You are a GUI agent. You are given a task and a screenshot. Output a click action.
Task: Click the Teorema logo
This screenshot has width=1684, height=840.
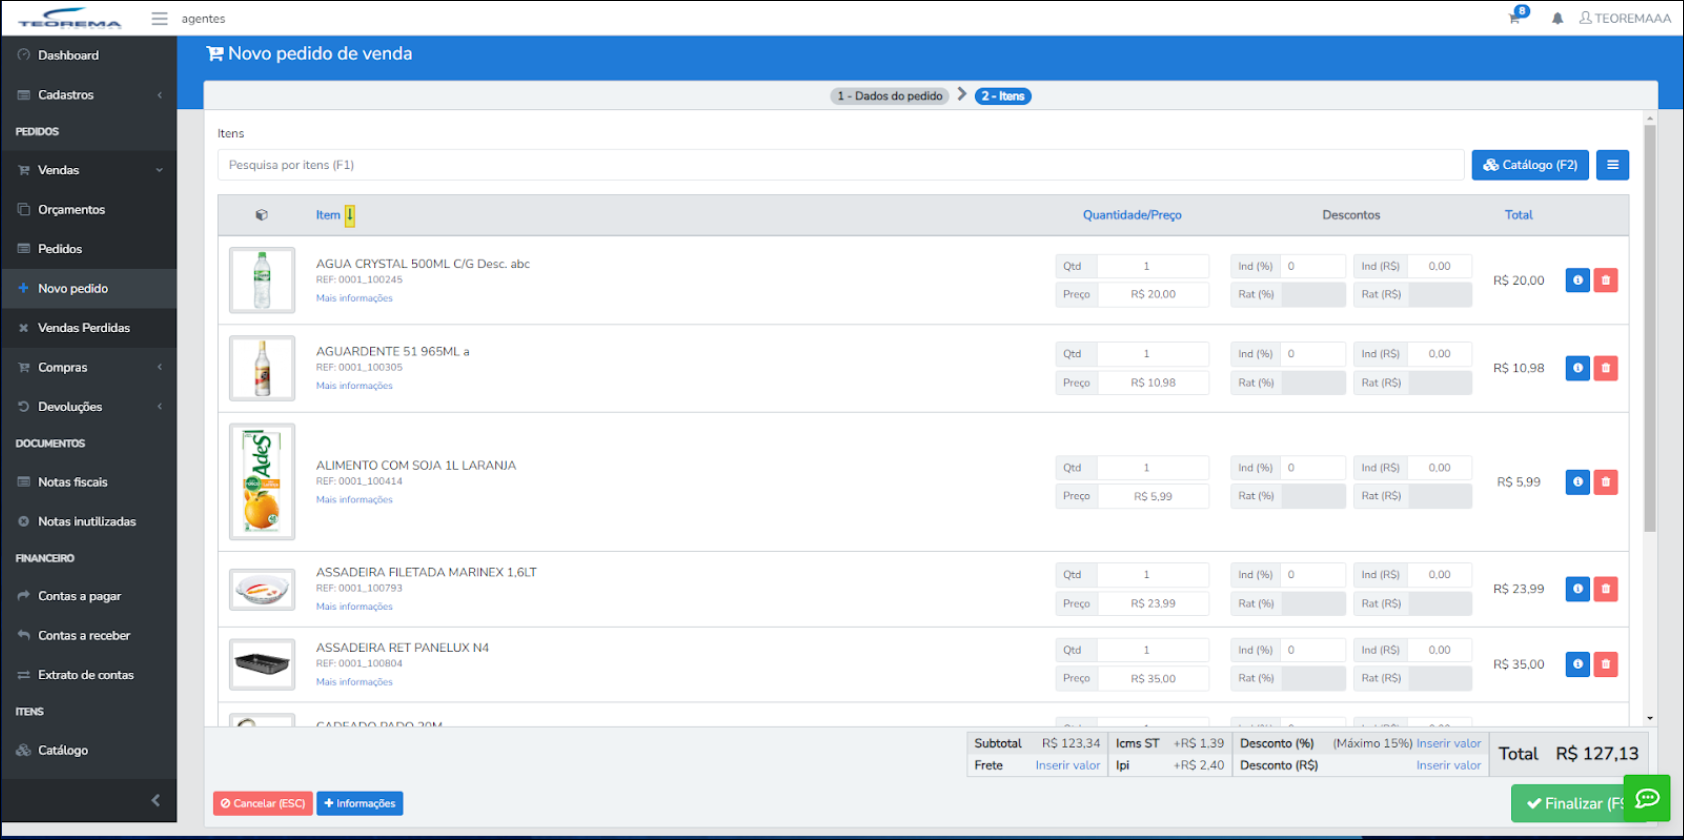click(70, 19)
